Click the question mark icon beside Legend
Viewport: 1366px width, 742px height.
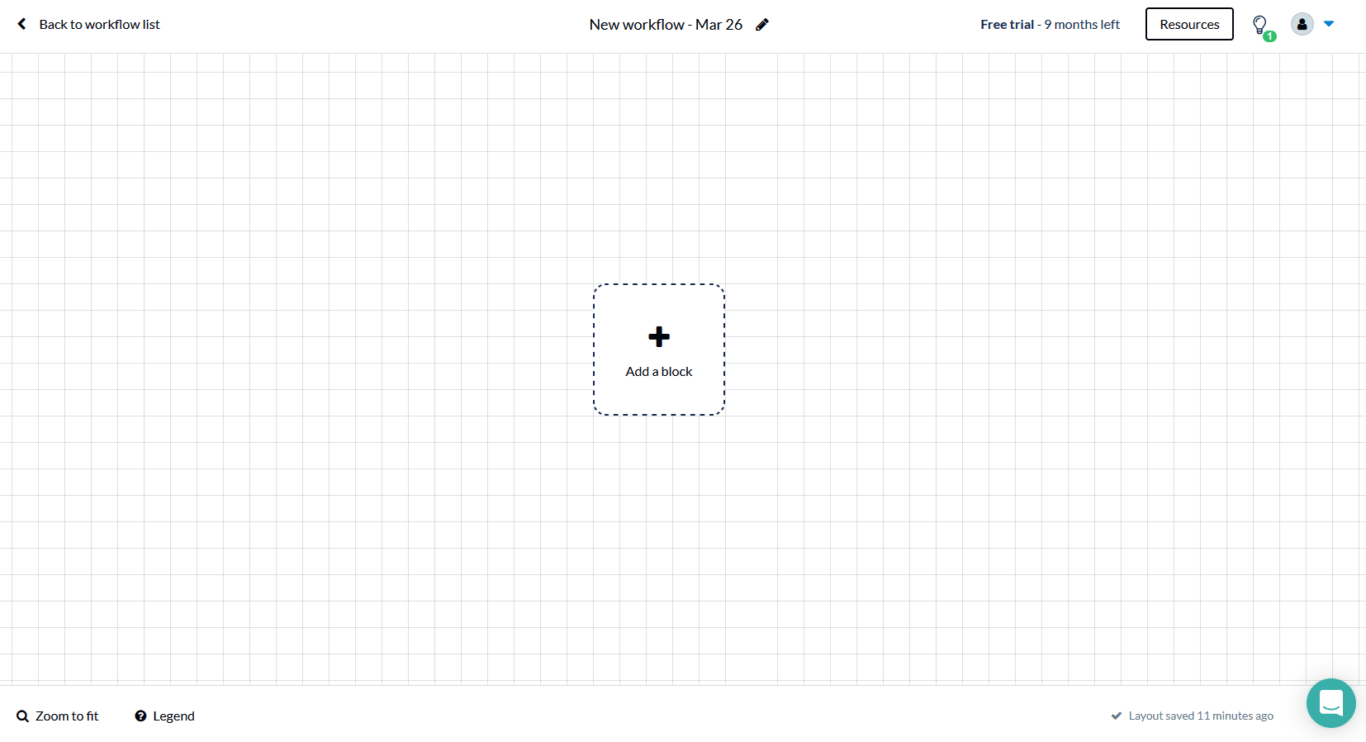(x=141, y=716)
